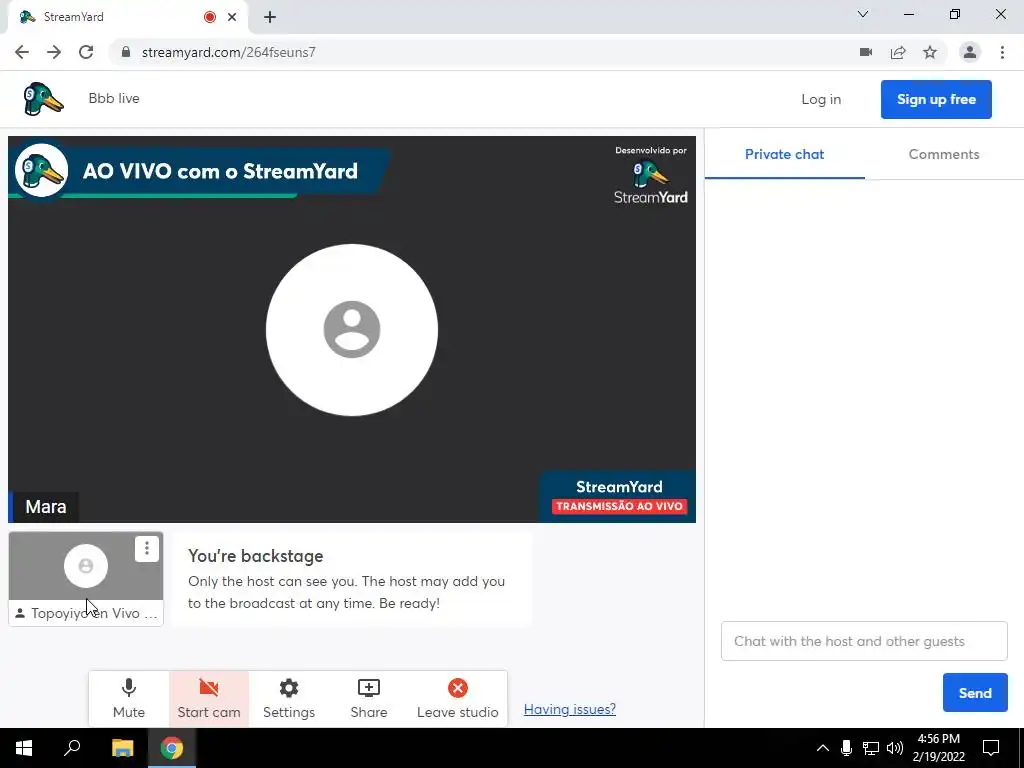The width and height of the screenshot is (1024, 768).
Task: Open a new browser tab
Action: click(270, 17)
